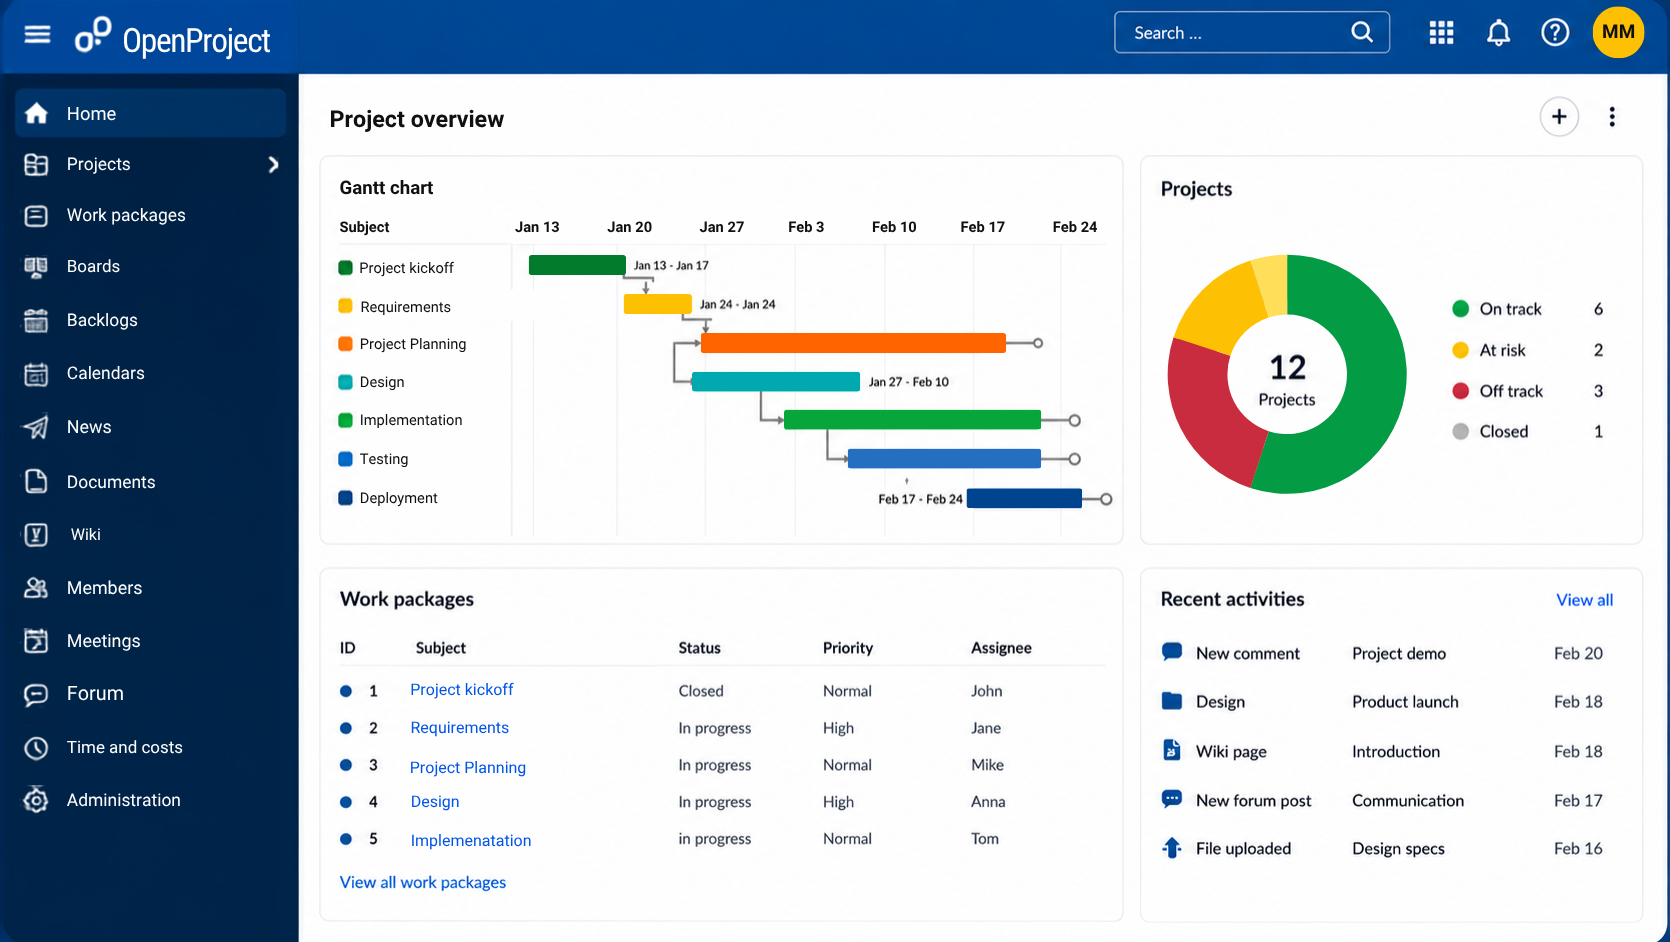Open the modules grid icon

click(x=1441, y=33)
